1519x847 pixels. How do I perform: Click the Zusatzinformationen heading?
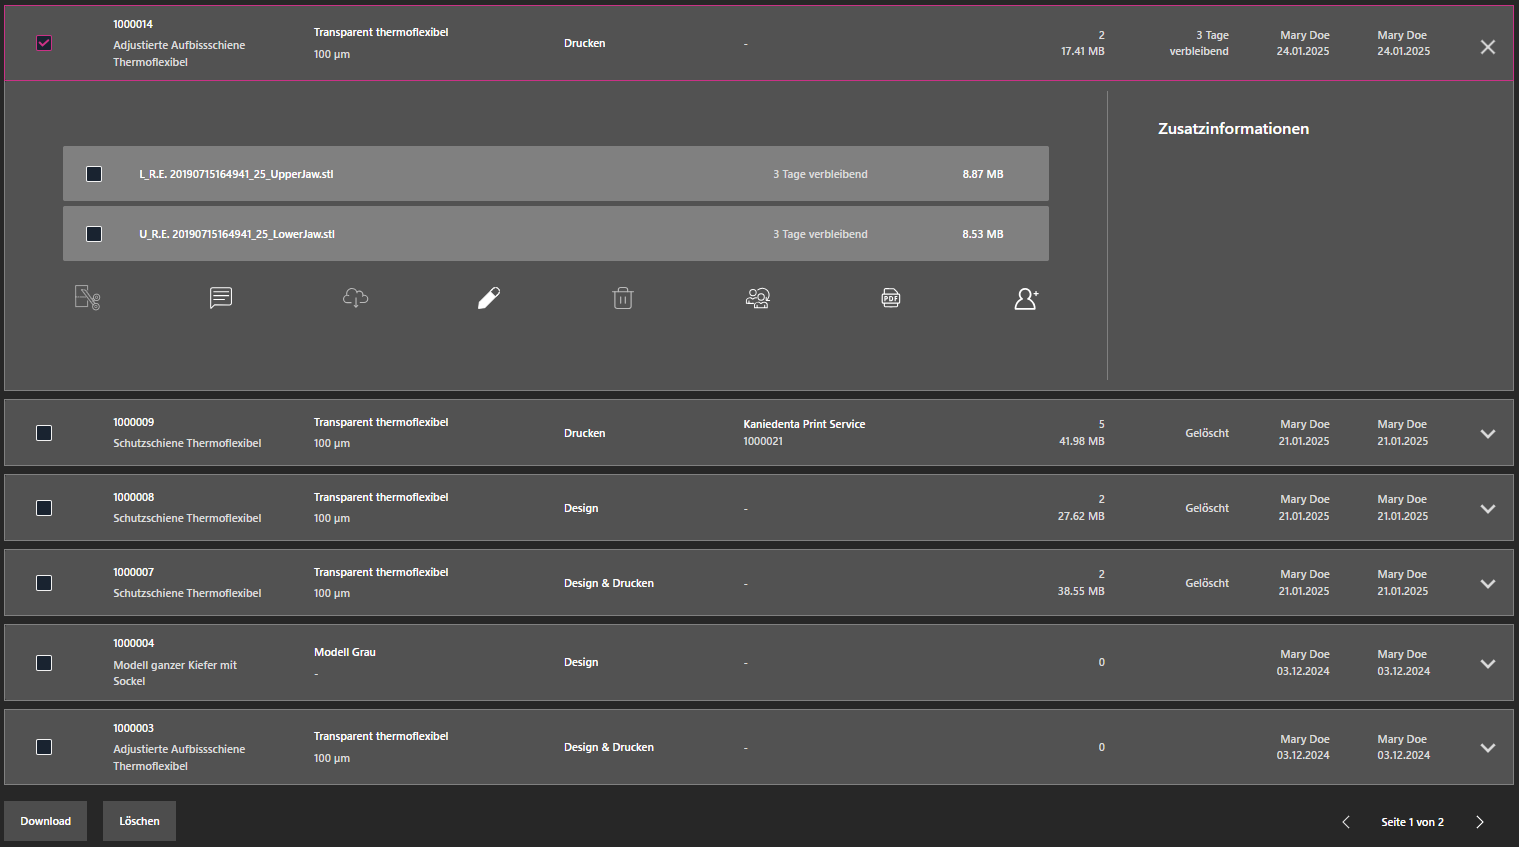coord(1233,129)
